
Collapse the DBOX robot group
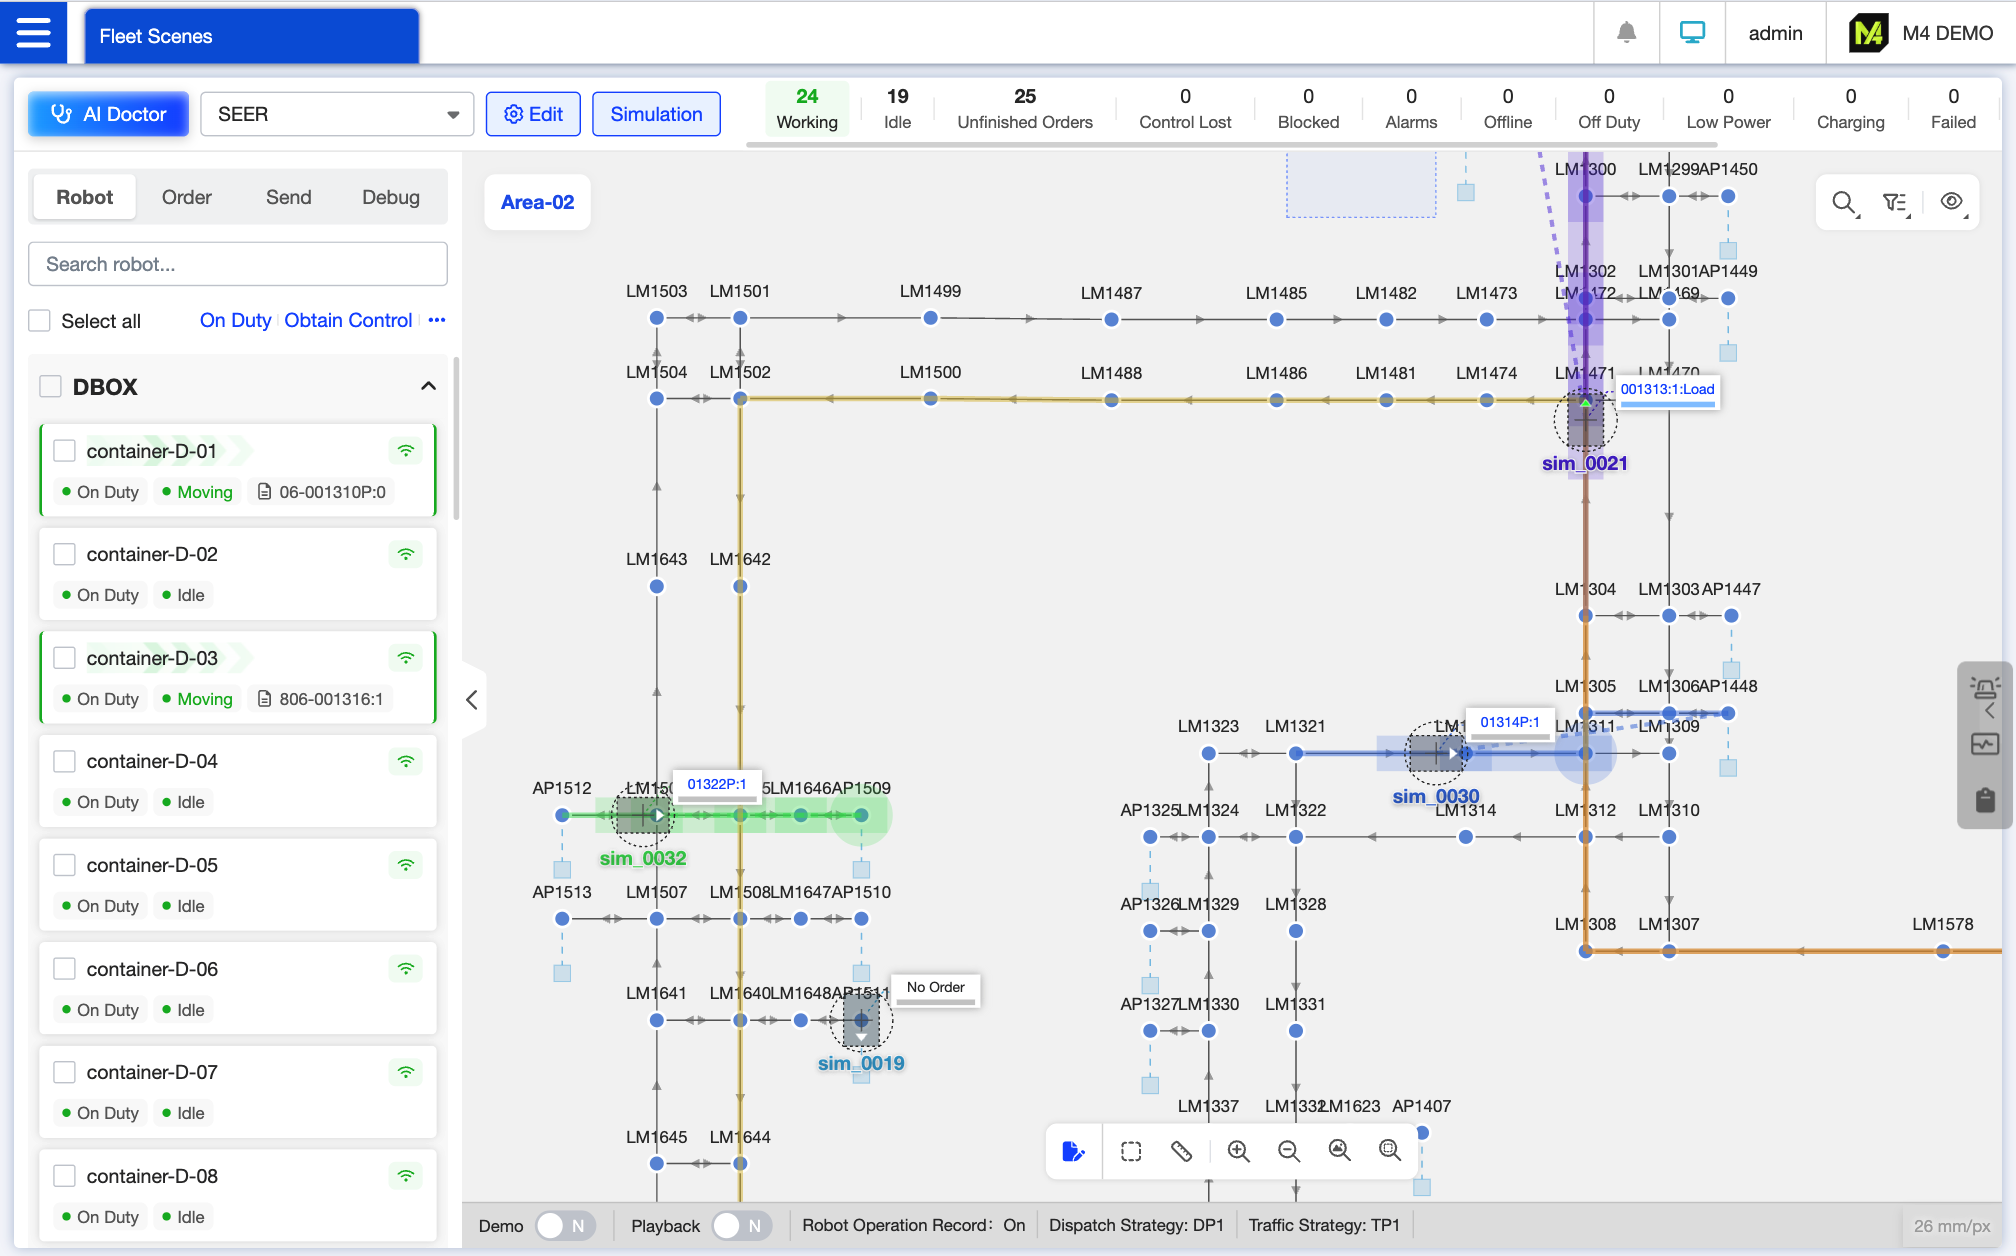tap(428, 386)
